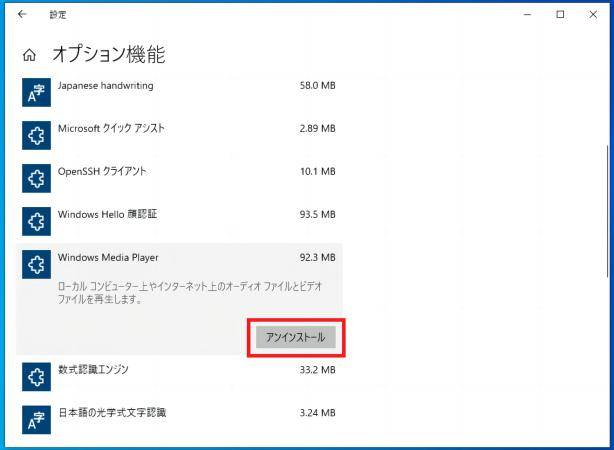Click the vertical scrollbar thumb
Viewport: 614px width, 450px height.
[x=607, y=211]
